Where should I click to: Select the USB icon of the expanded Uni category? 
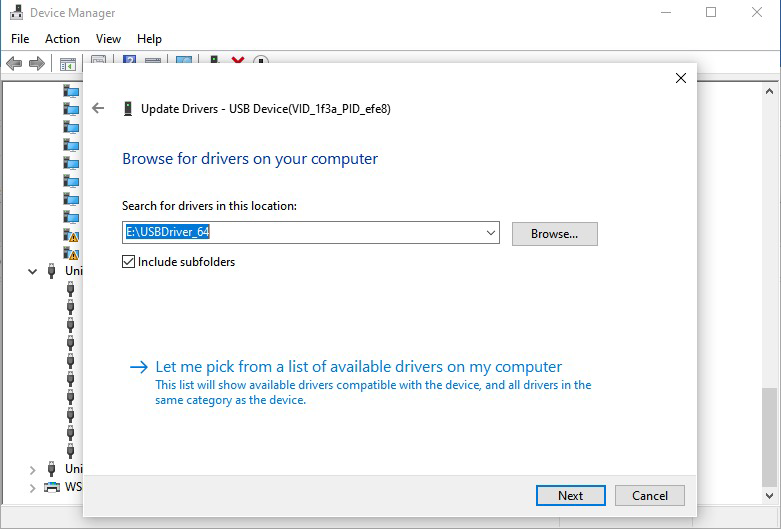pos(51,271)
